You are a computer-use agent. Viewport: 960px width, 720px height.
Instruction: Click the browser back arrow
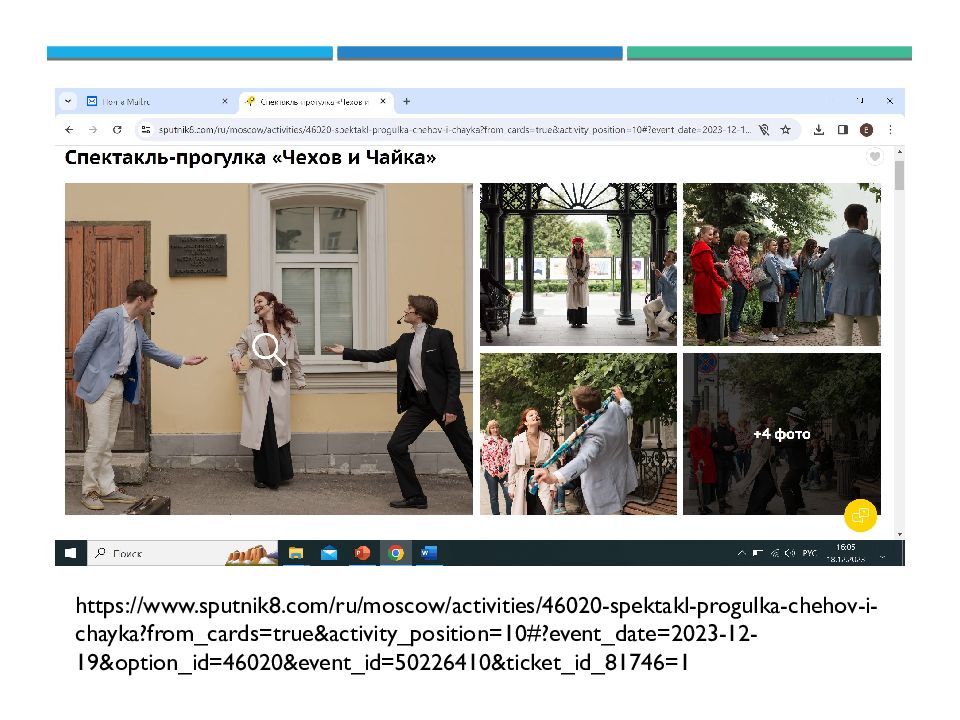click(69, 130)
